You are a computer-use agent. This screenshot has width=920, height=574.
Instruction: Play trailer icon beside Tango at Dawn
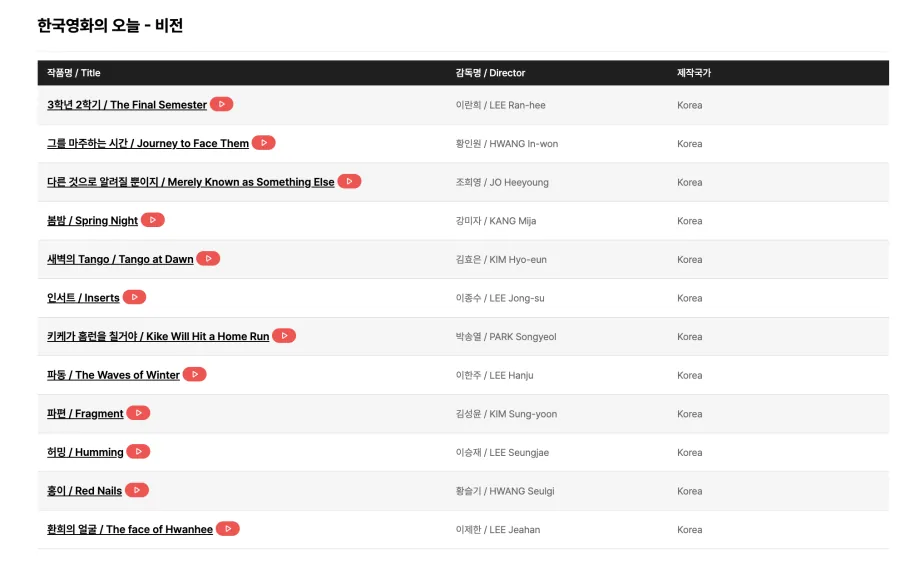(x=208, y=259)
